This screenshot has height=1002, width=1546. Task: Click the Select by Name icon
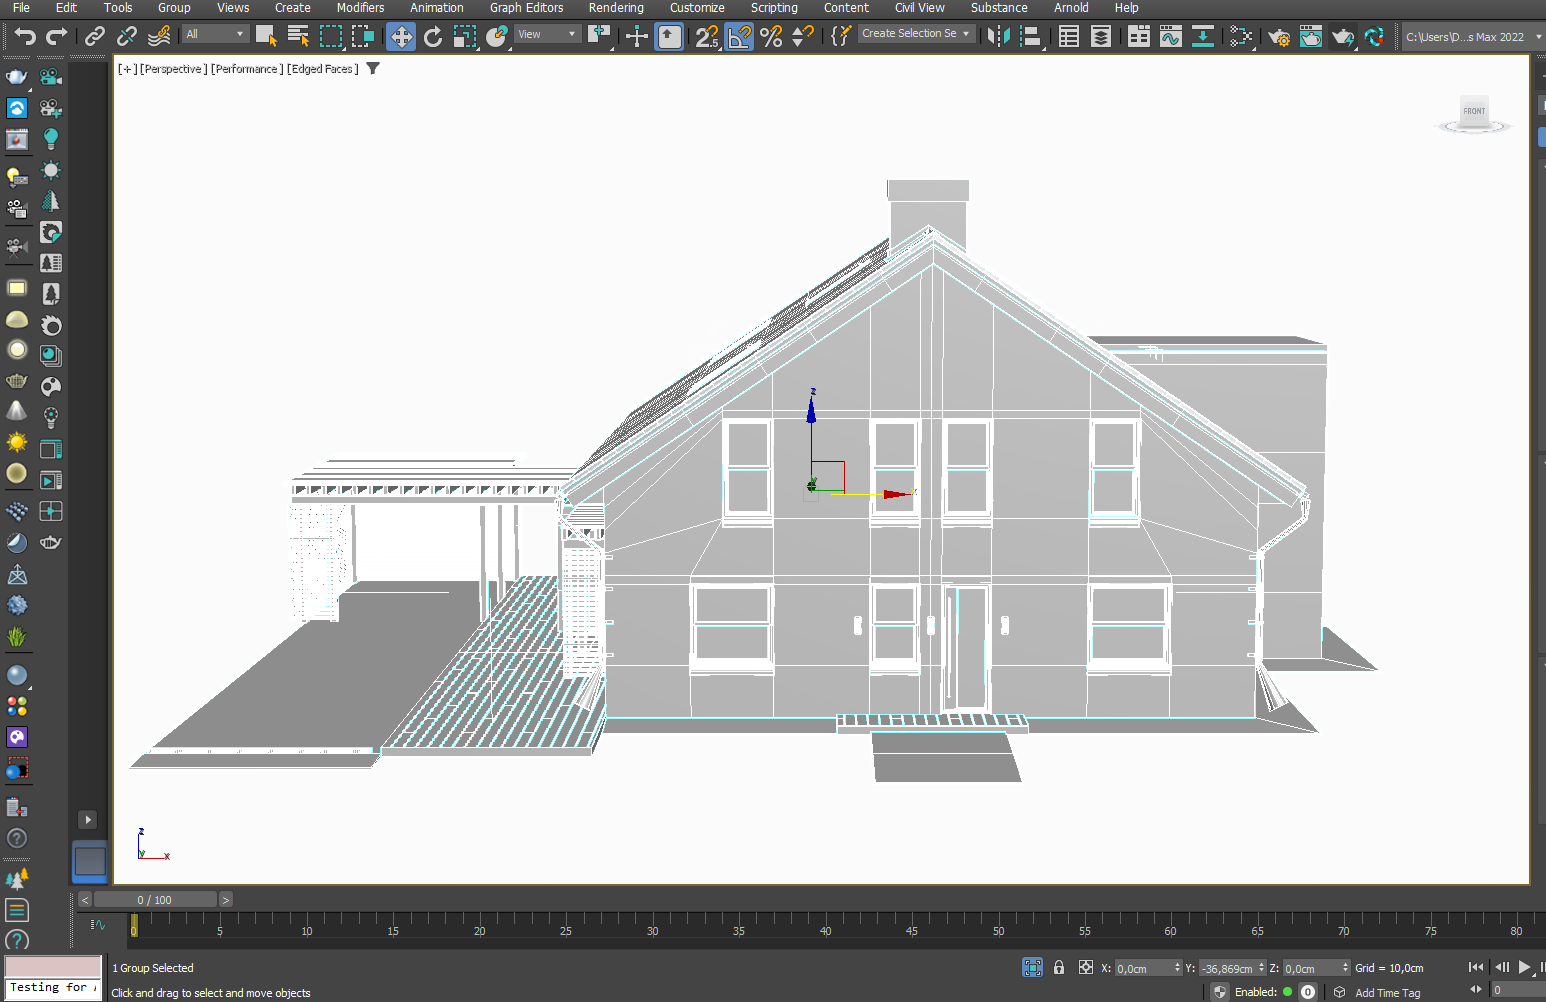click(x=298, y=37)
